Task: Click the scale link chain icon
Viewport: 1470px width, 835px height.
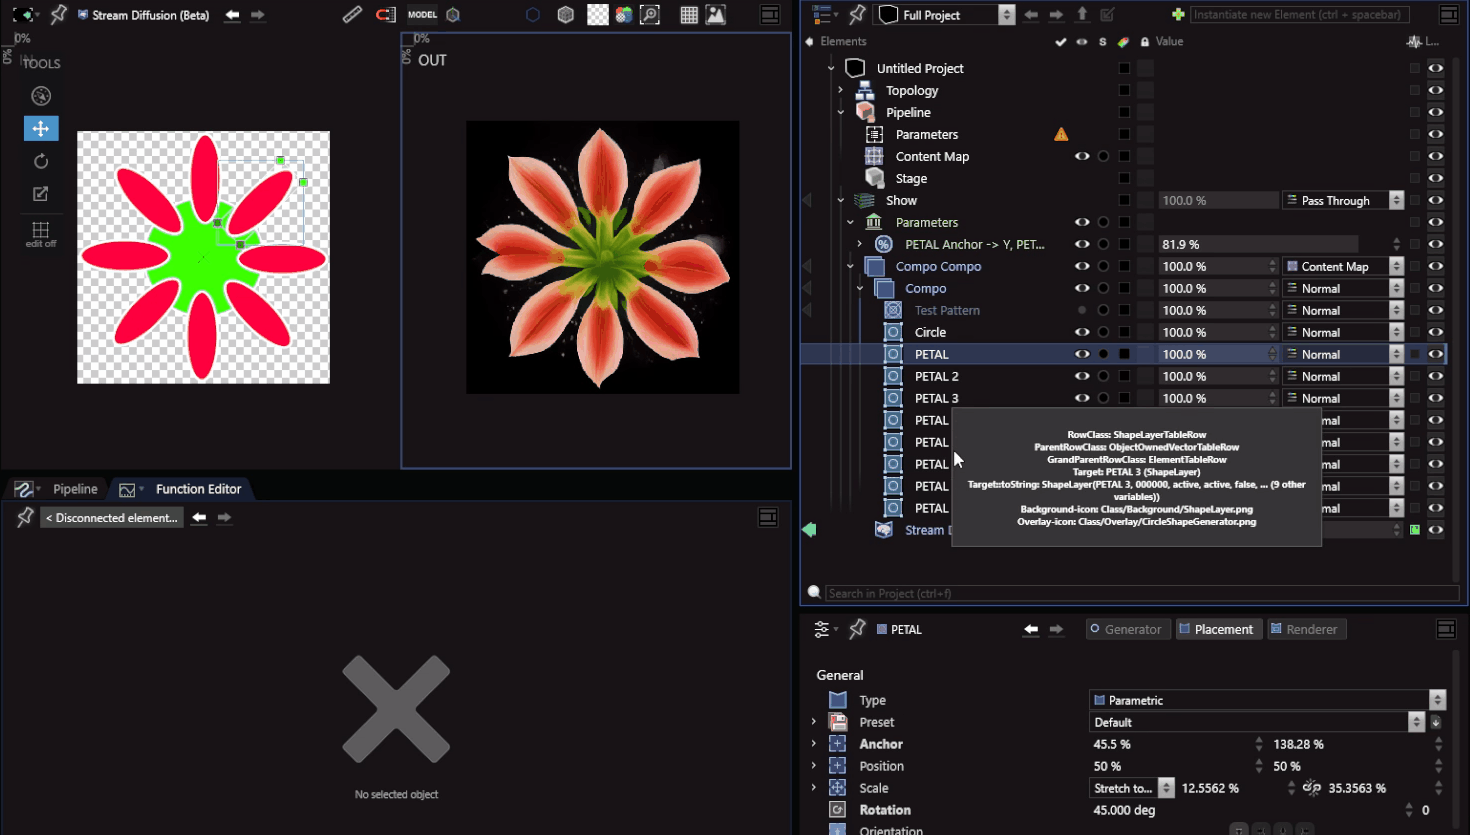Action: click(x=1312, y=788)
